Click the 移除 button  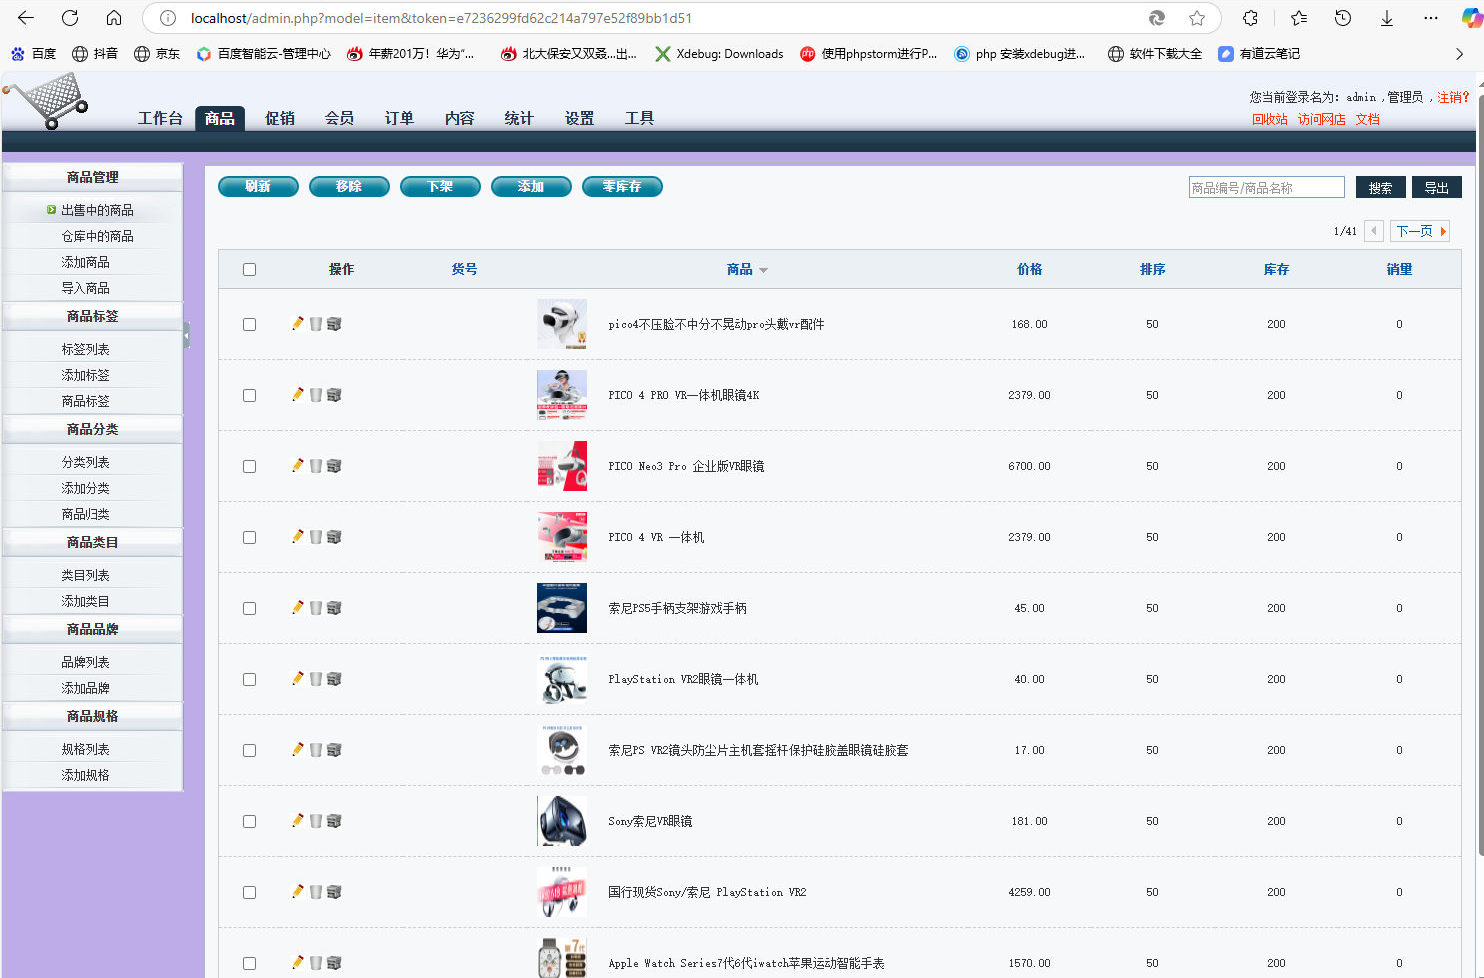point(349,187)
